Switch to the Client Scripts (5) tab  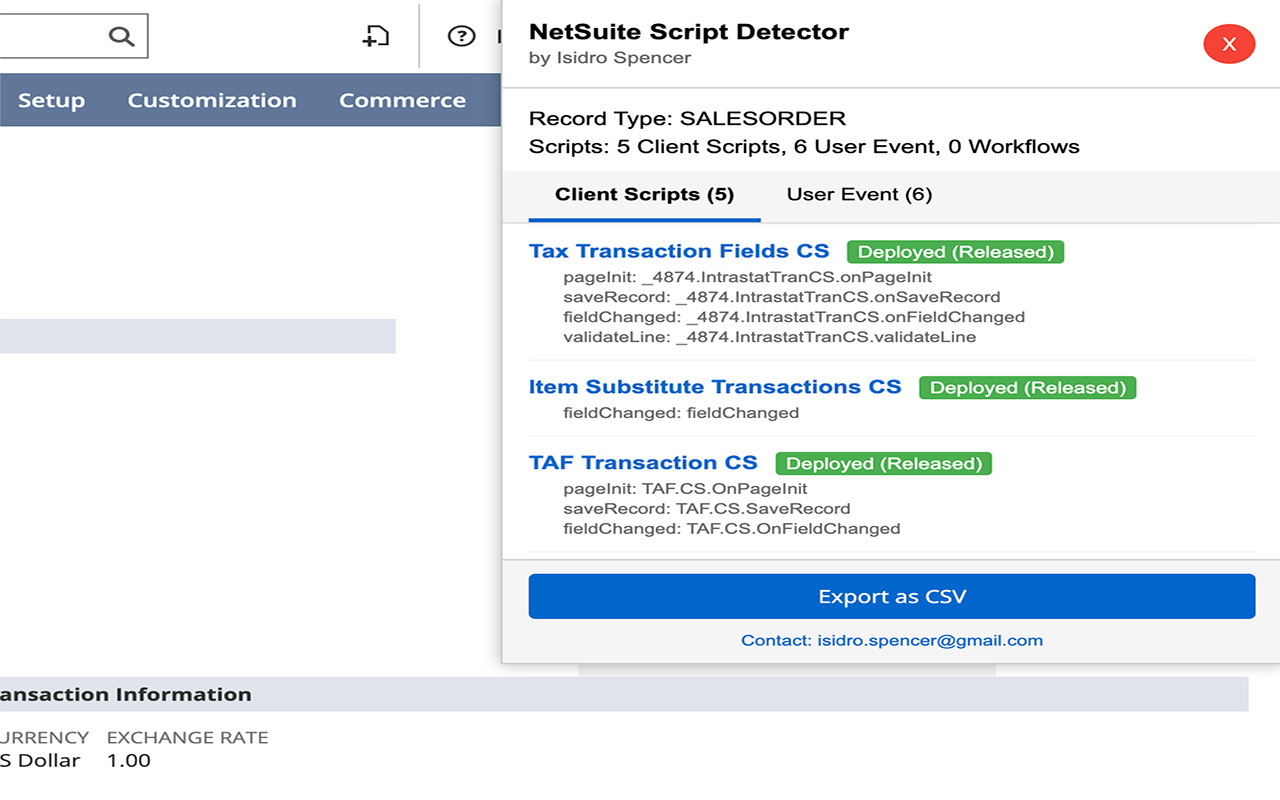[645, 195]
